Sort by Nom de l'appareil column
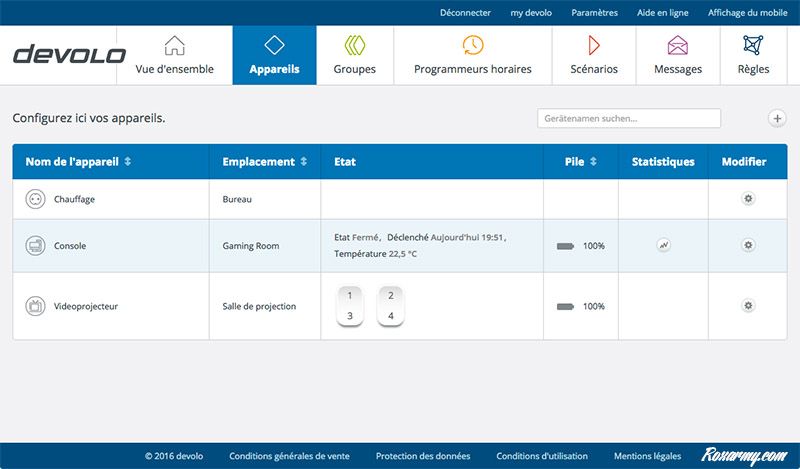This screenshot has height=469, width=800. (78, 162)
